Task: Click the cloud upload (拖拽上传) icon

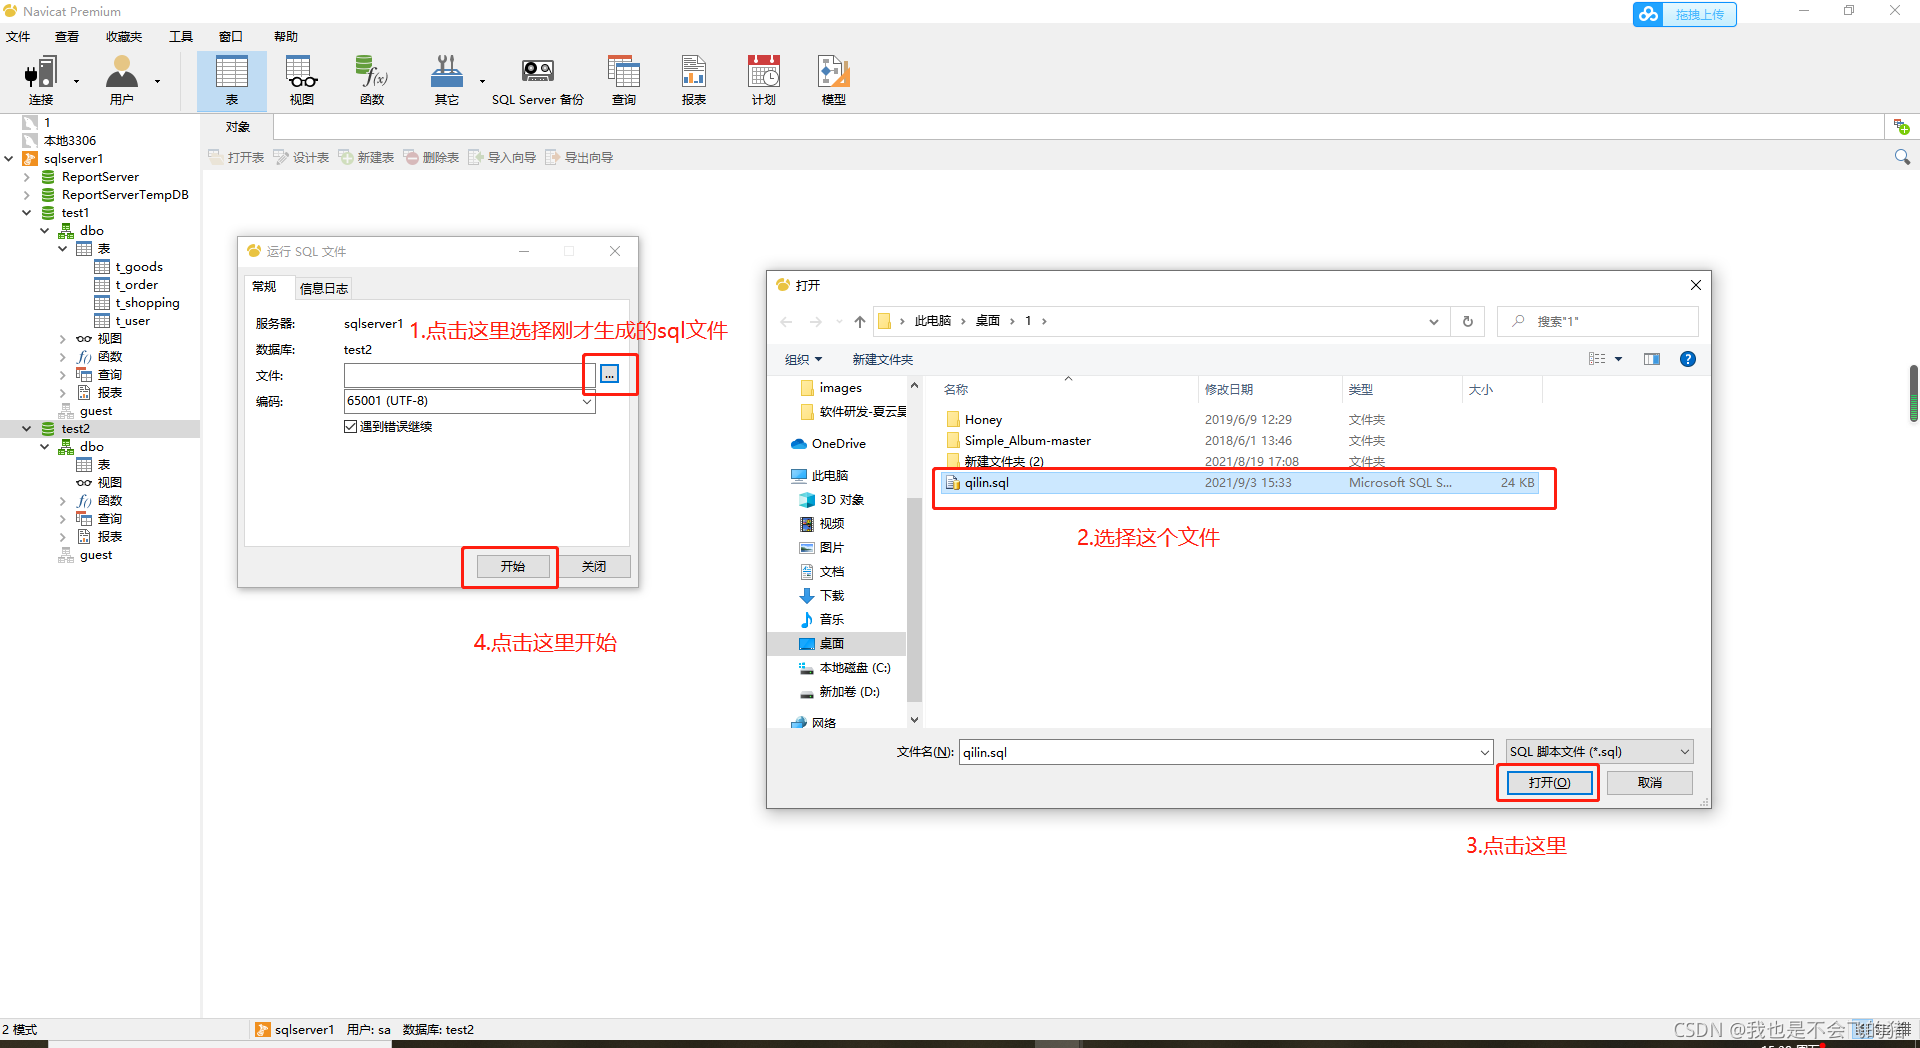Action: pyautogui.click(x=1685, y=14)
